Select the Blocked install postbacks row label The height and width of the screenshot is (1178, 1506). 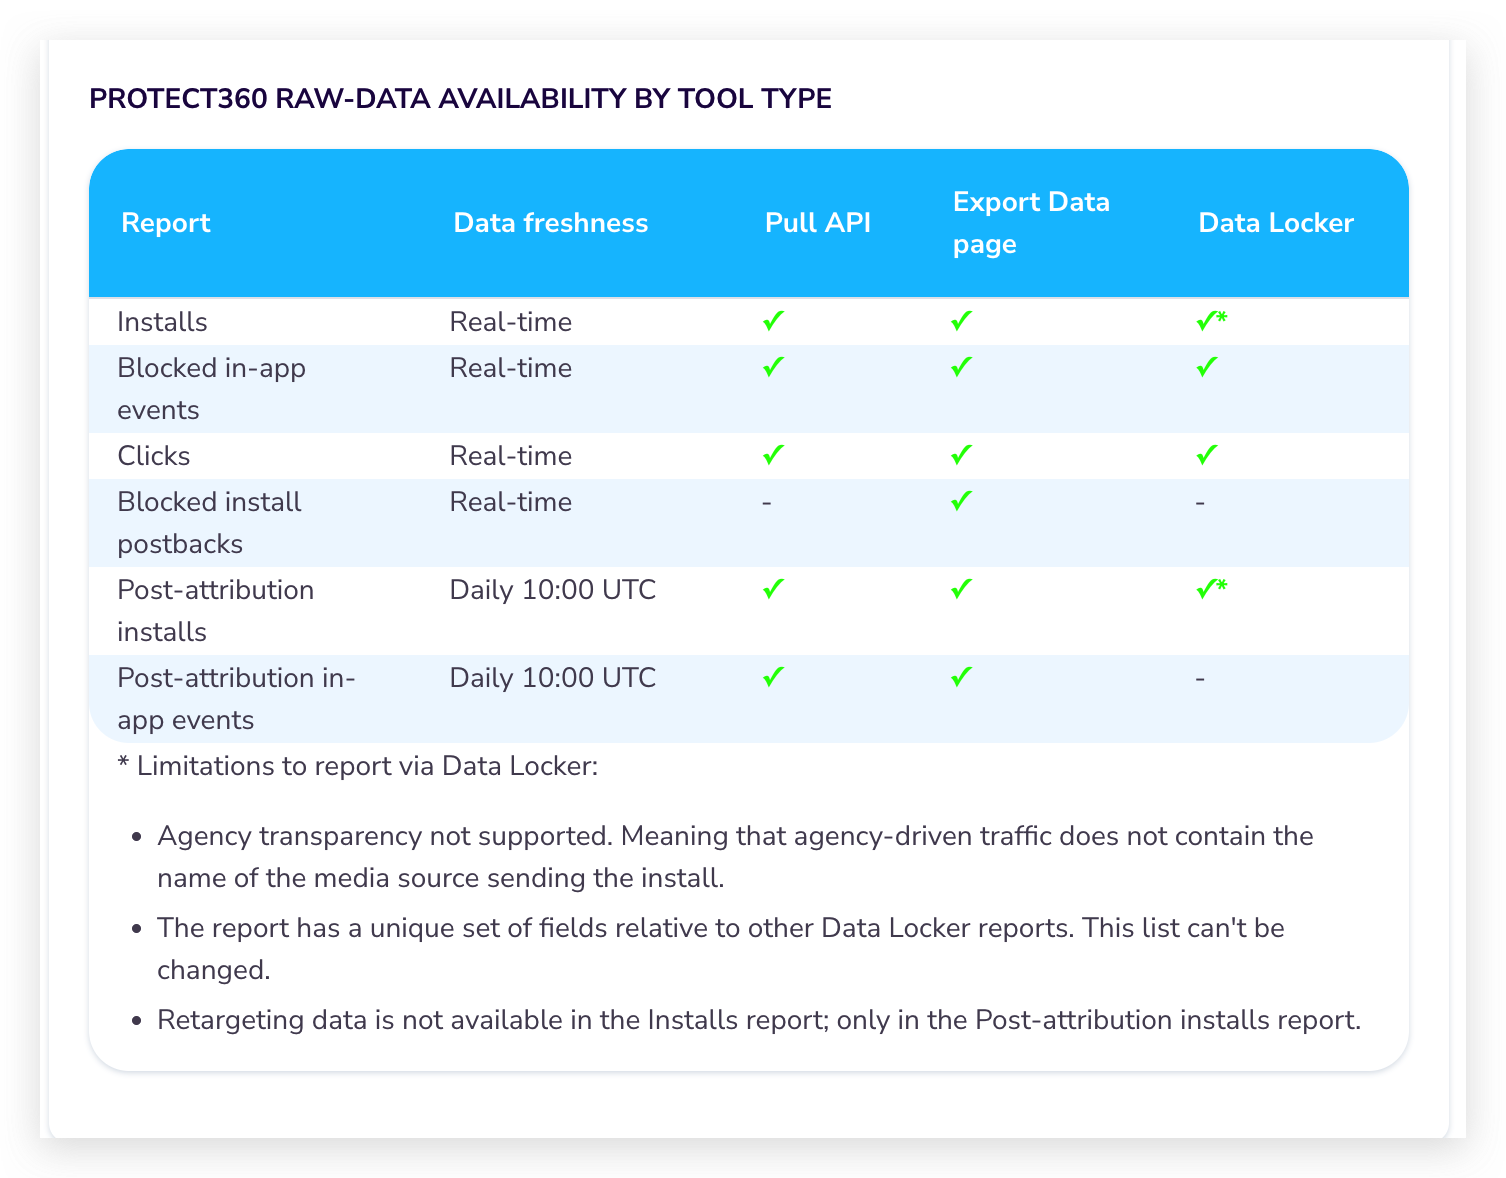pos(209,522)
